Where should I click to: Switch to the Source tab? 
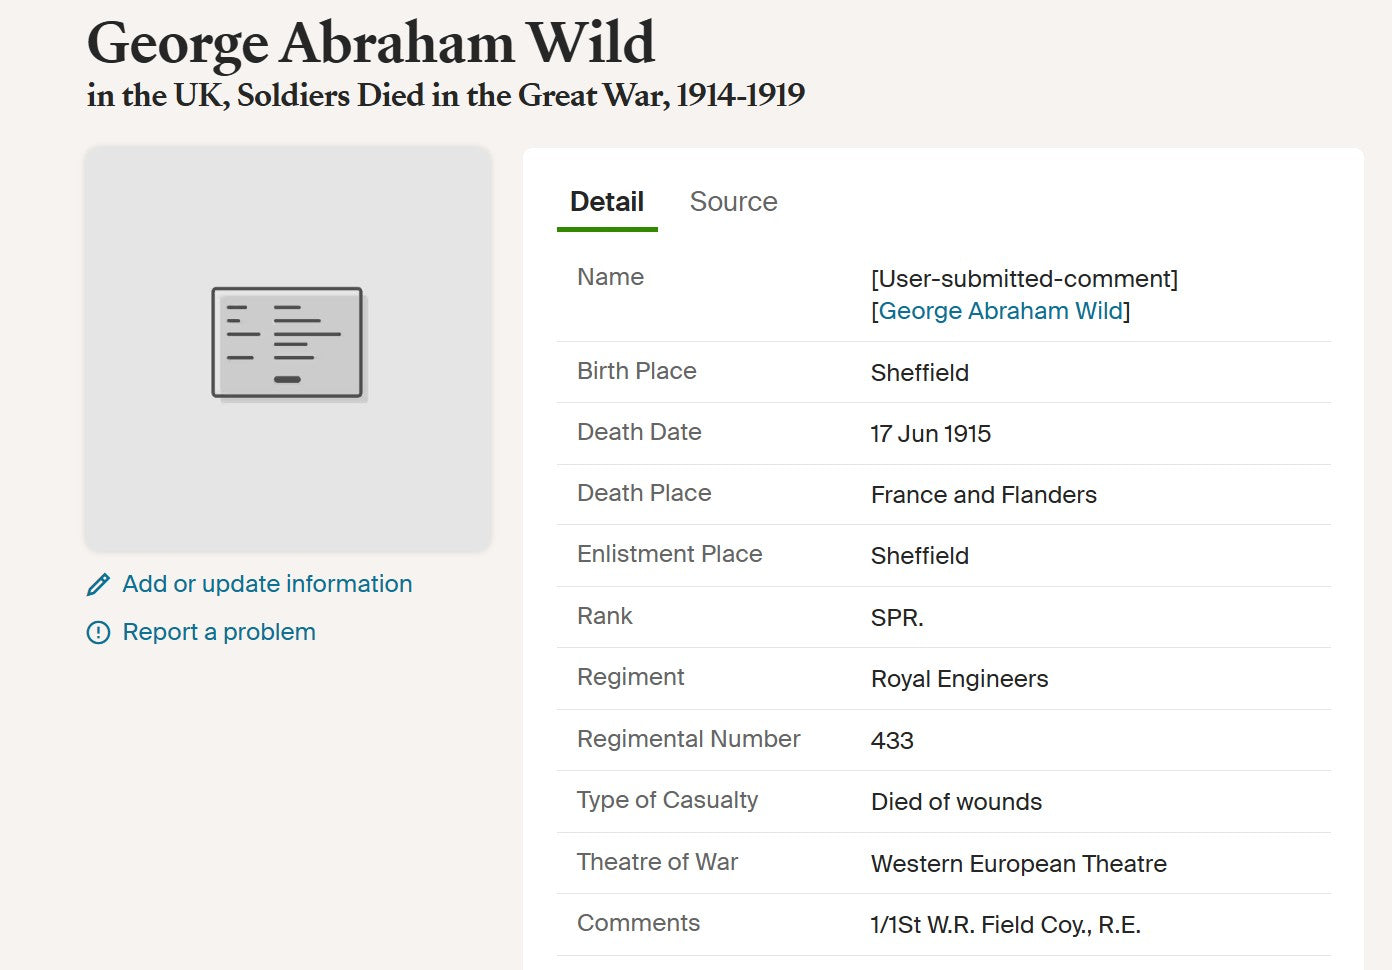point(733,202)
